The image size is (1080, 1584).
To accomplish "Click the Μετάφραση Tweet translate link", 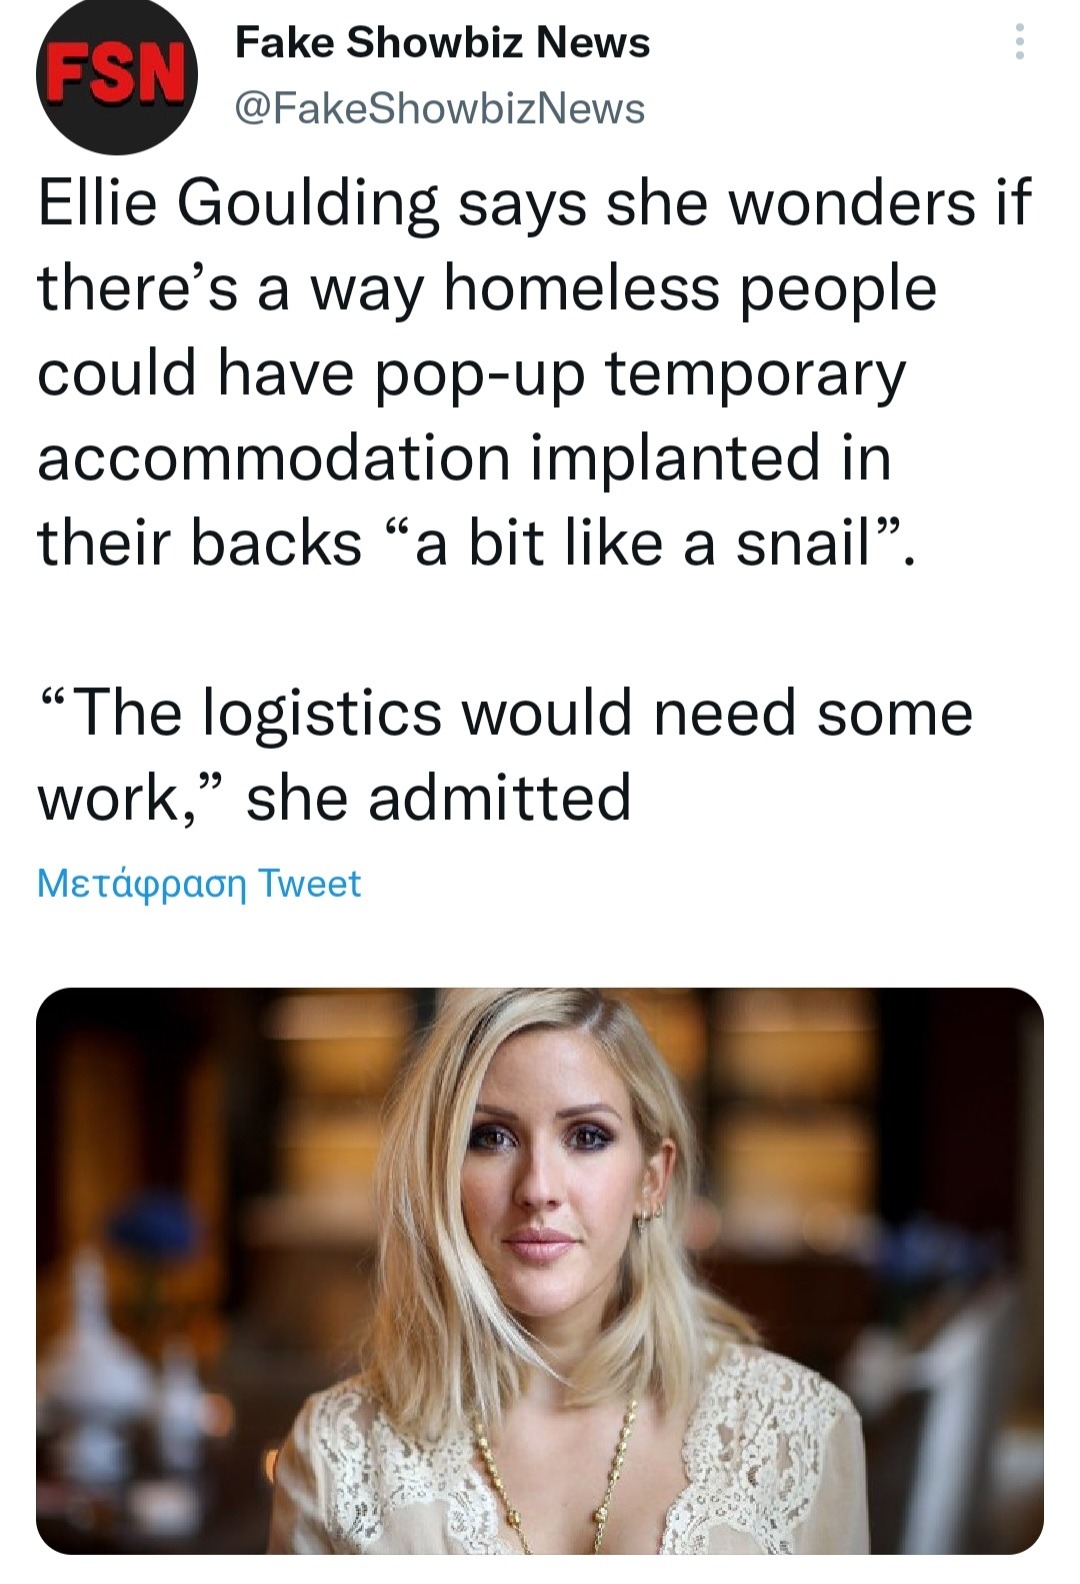I will coord(199,884).
